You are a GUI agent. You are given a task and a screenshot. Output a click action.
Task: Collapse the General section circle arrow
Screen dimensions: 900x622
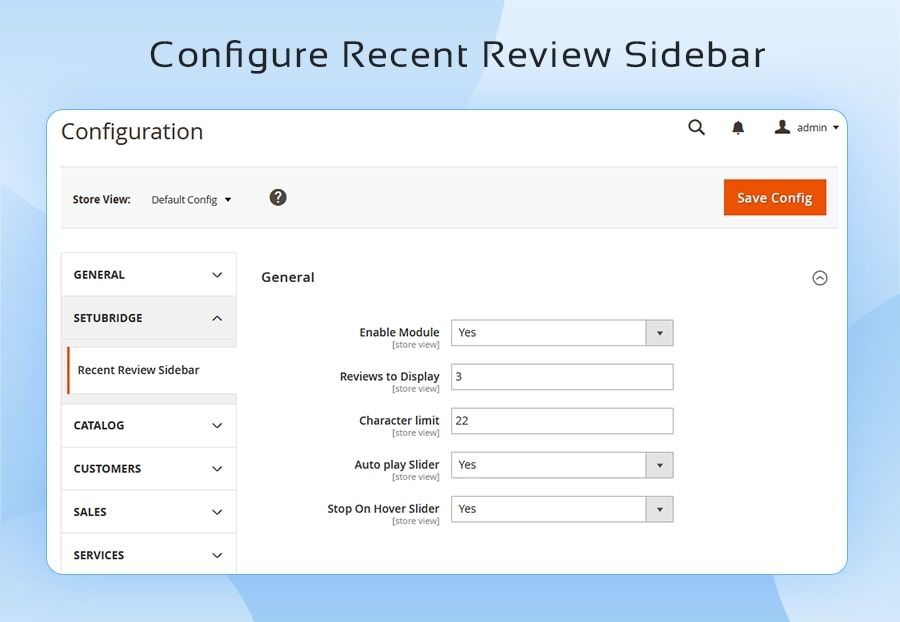819,278
